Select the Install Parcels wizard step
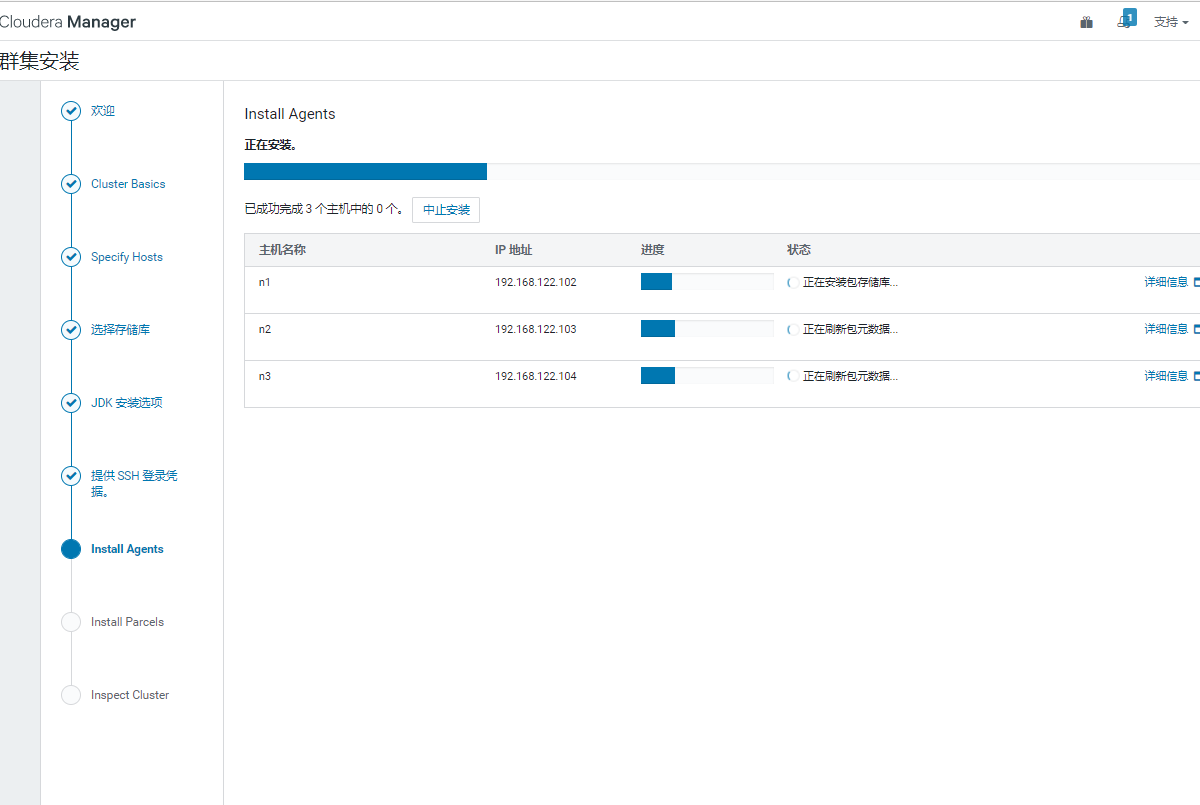 click(x=127, y=622)
